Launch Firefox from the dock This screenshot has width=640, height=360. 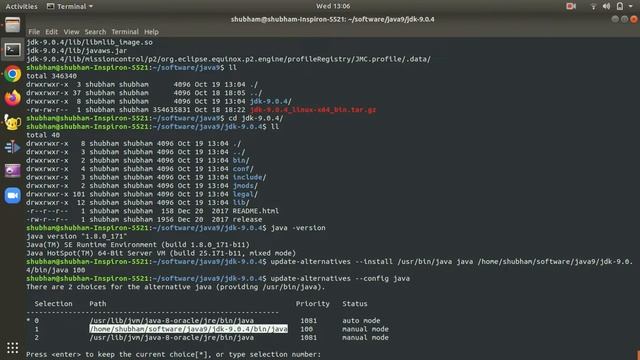[x=12, y=98]
